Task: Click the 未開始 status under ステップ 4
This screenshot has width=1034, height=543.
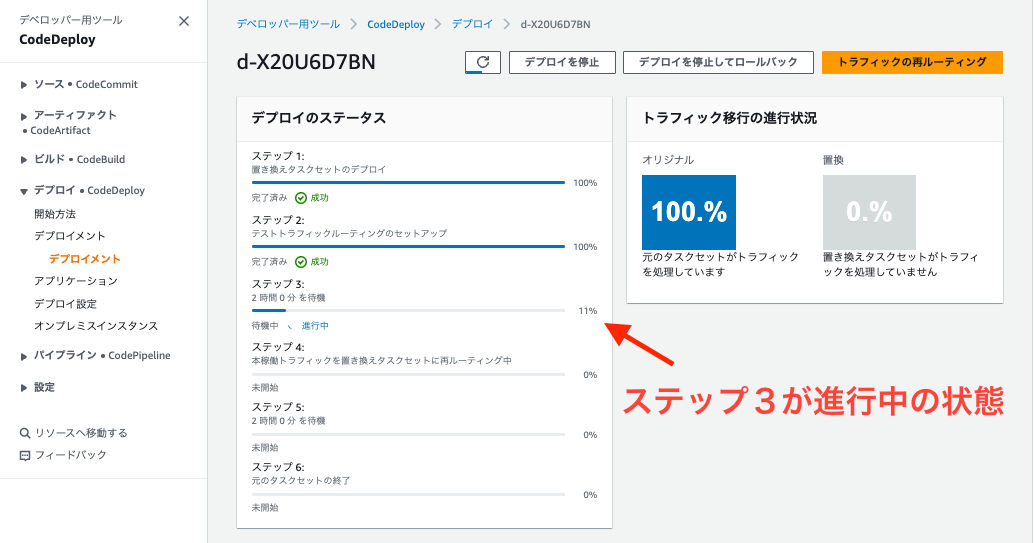Action: tap(264, 388)
